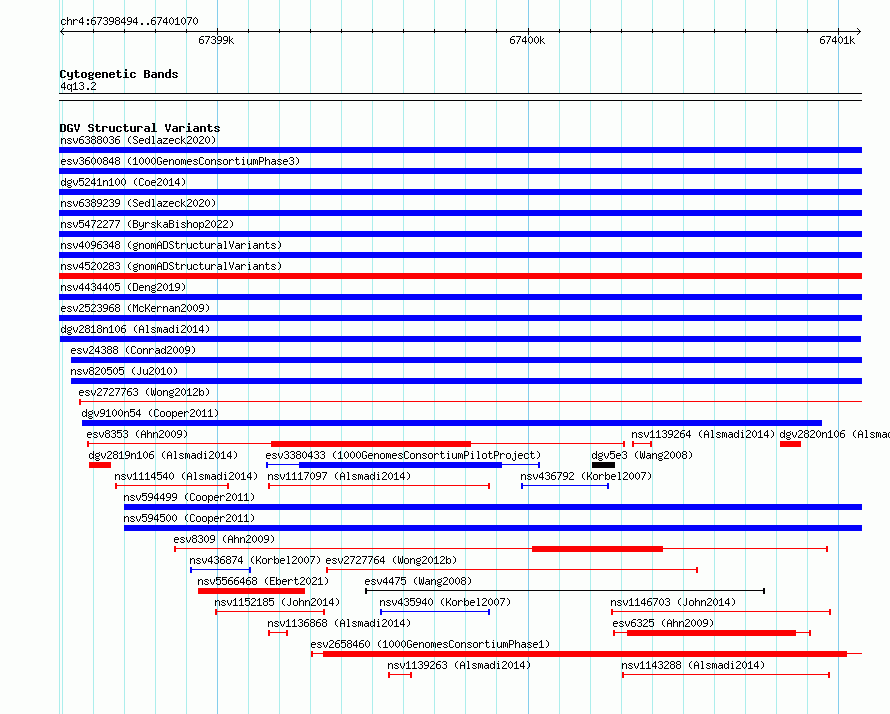Select the dgv2820n106 label
Viewport: 890px width, 714px height.
click(x=834, y=434)
